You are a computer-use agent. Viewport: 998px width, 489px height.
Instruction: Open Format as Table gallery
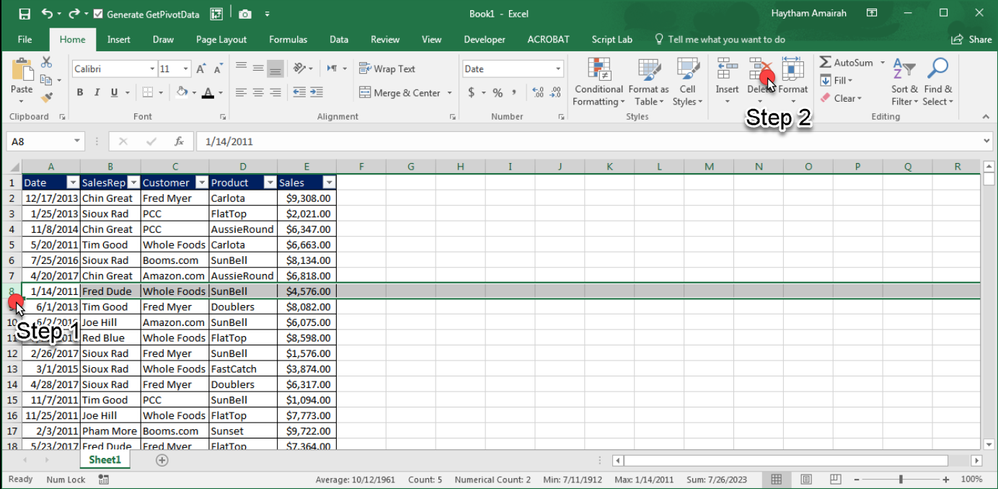coord(649,83)
